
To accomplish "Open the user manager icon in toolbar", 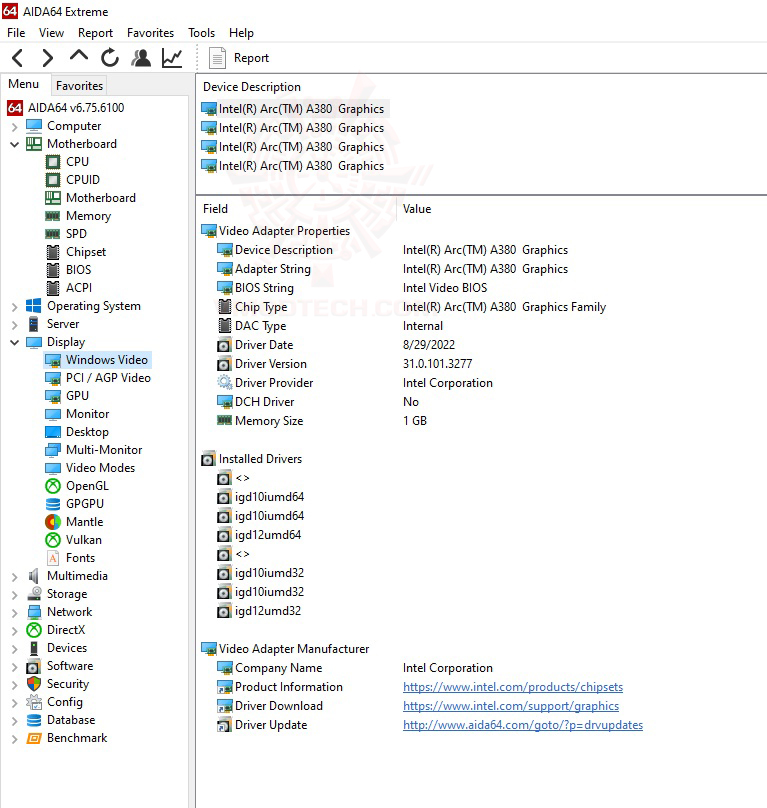I will [x=141, y=58].
